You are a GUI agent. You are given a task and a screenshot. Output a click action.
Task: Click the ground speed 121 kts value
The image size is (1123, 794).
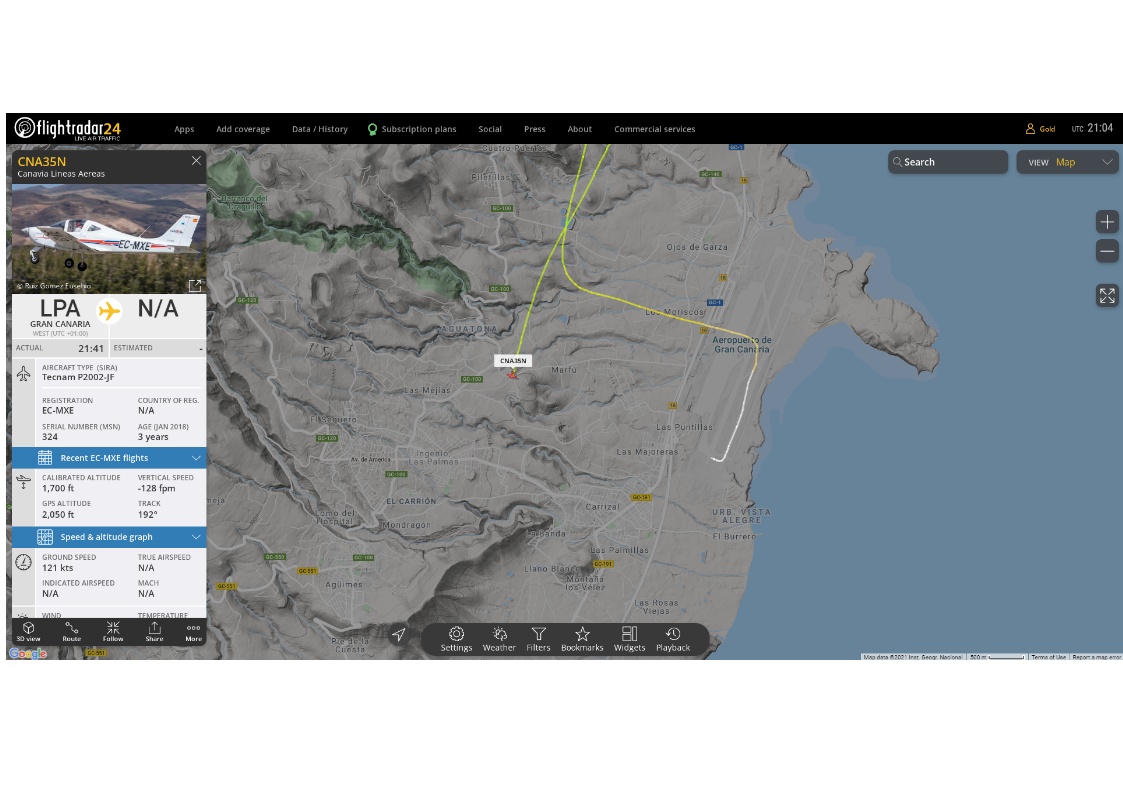coord(57,568)
